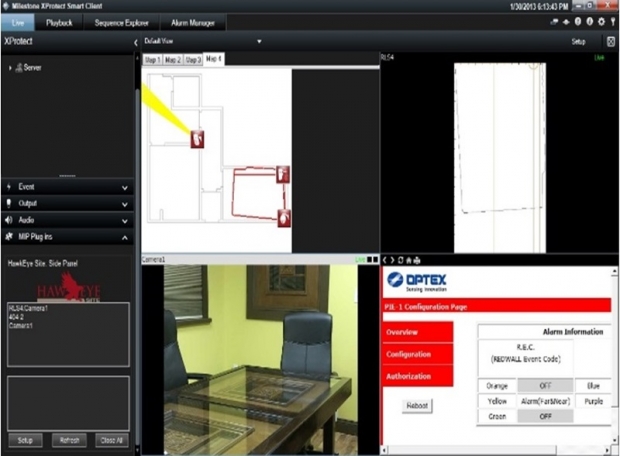Click the Close All button
Viewport: 620px width, 456px height.
(x=112, y=440)
